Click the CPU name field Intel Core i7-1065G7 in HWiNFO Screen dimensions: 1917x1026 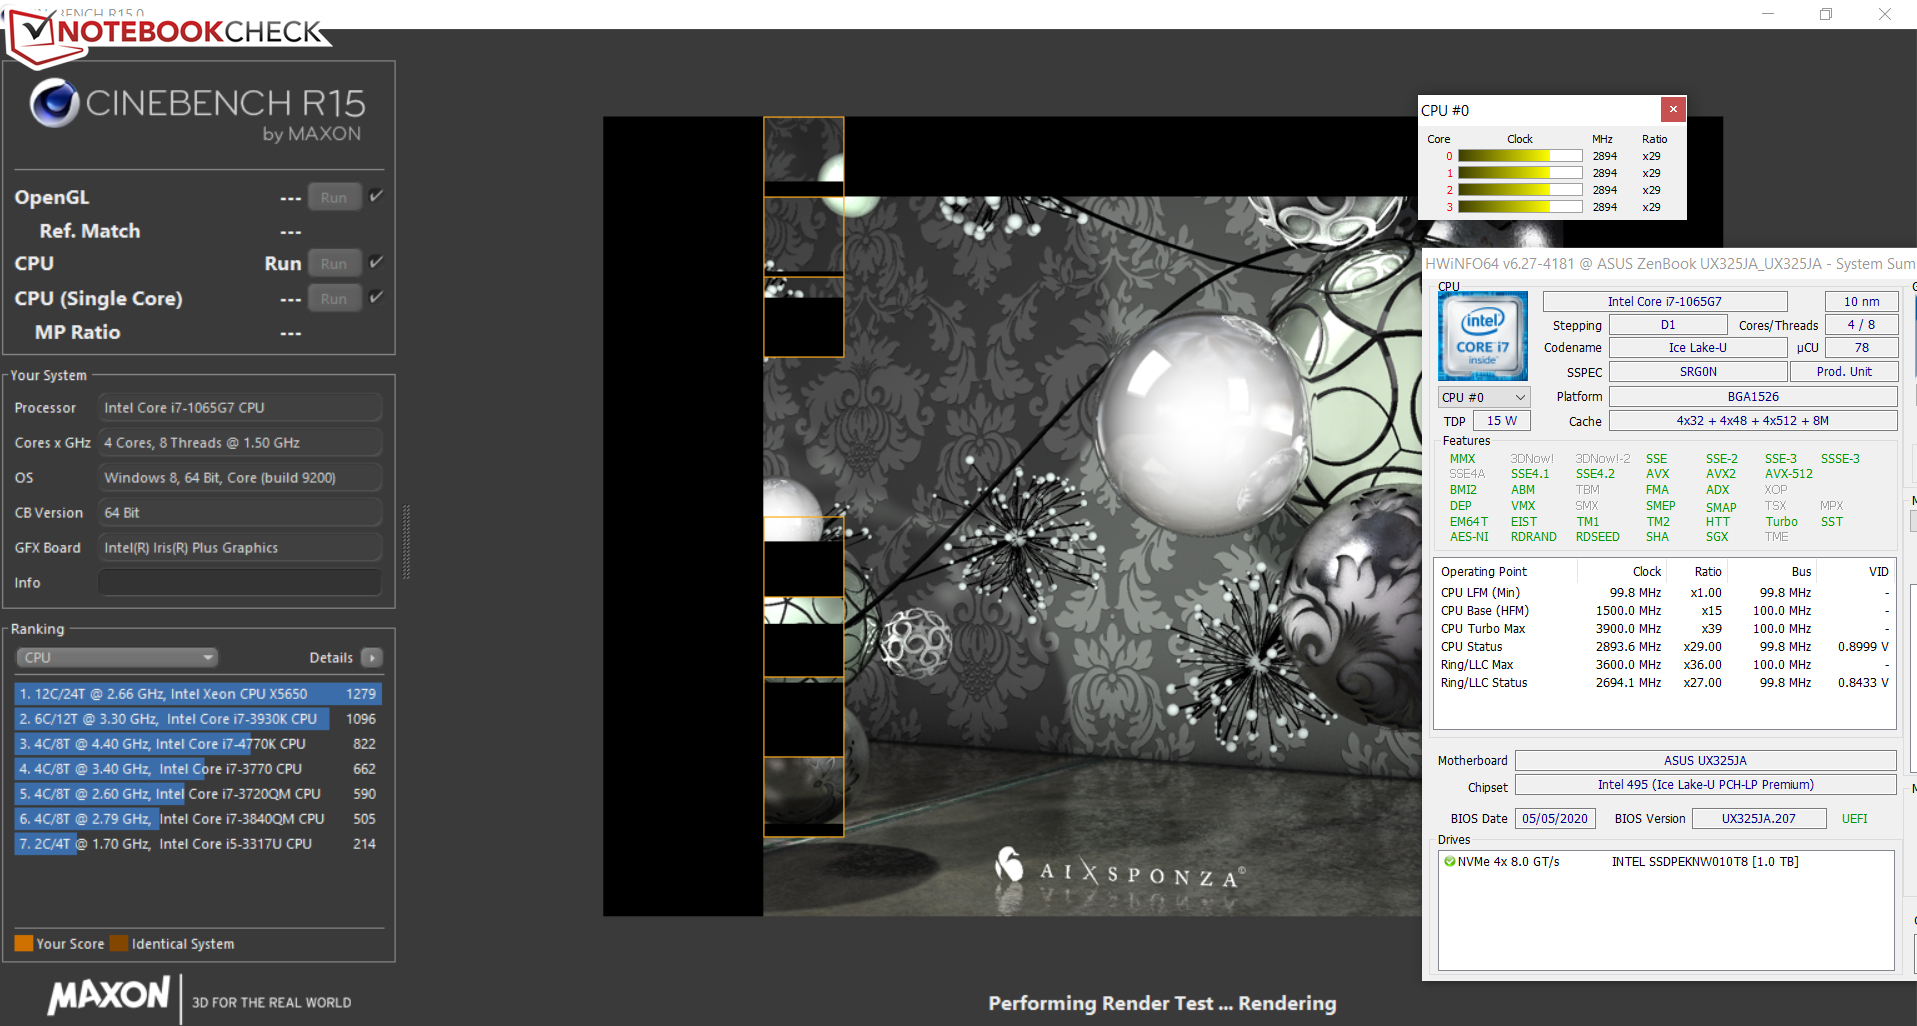tap(1665, 301)
